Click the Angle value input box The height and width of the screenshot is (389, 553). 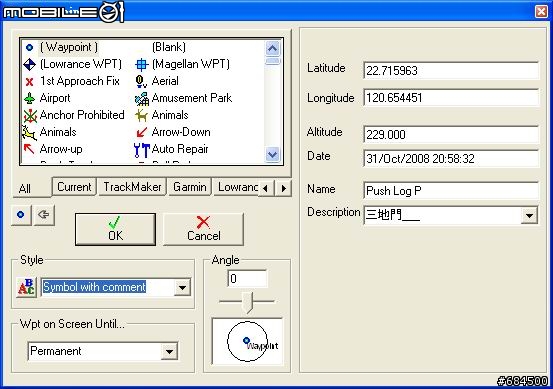point(247,279)
